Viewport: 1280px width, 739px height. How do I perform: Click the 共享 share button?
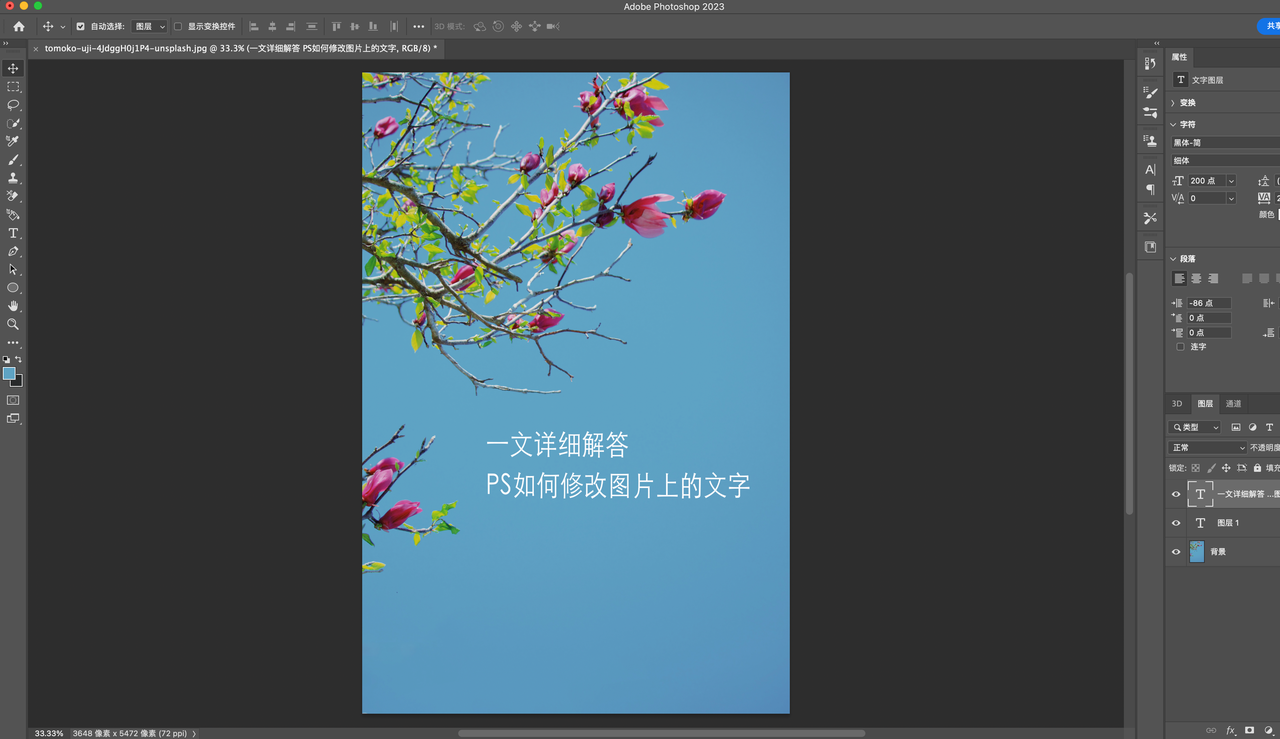1270,26
